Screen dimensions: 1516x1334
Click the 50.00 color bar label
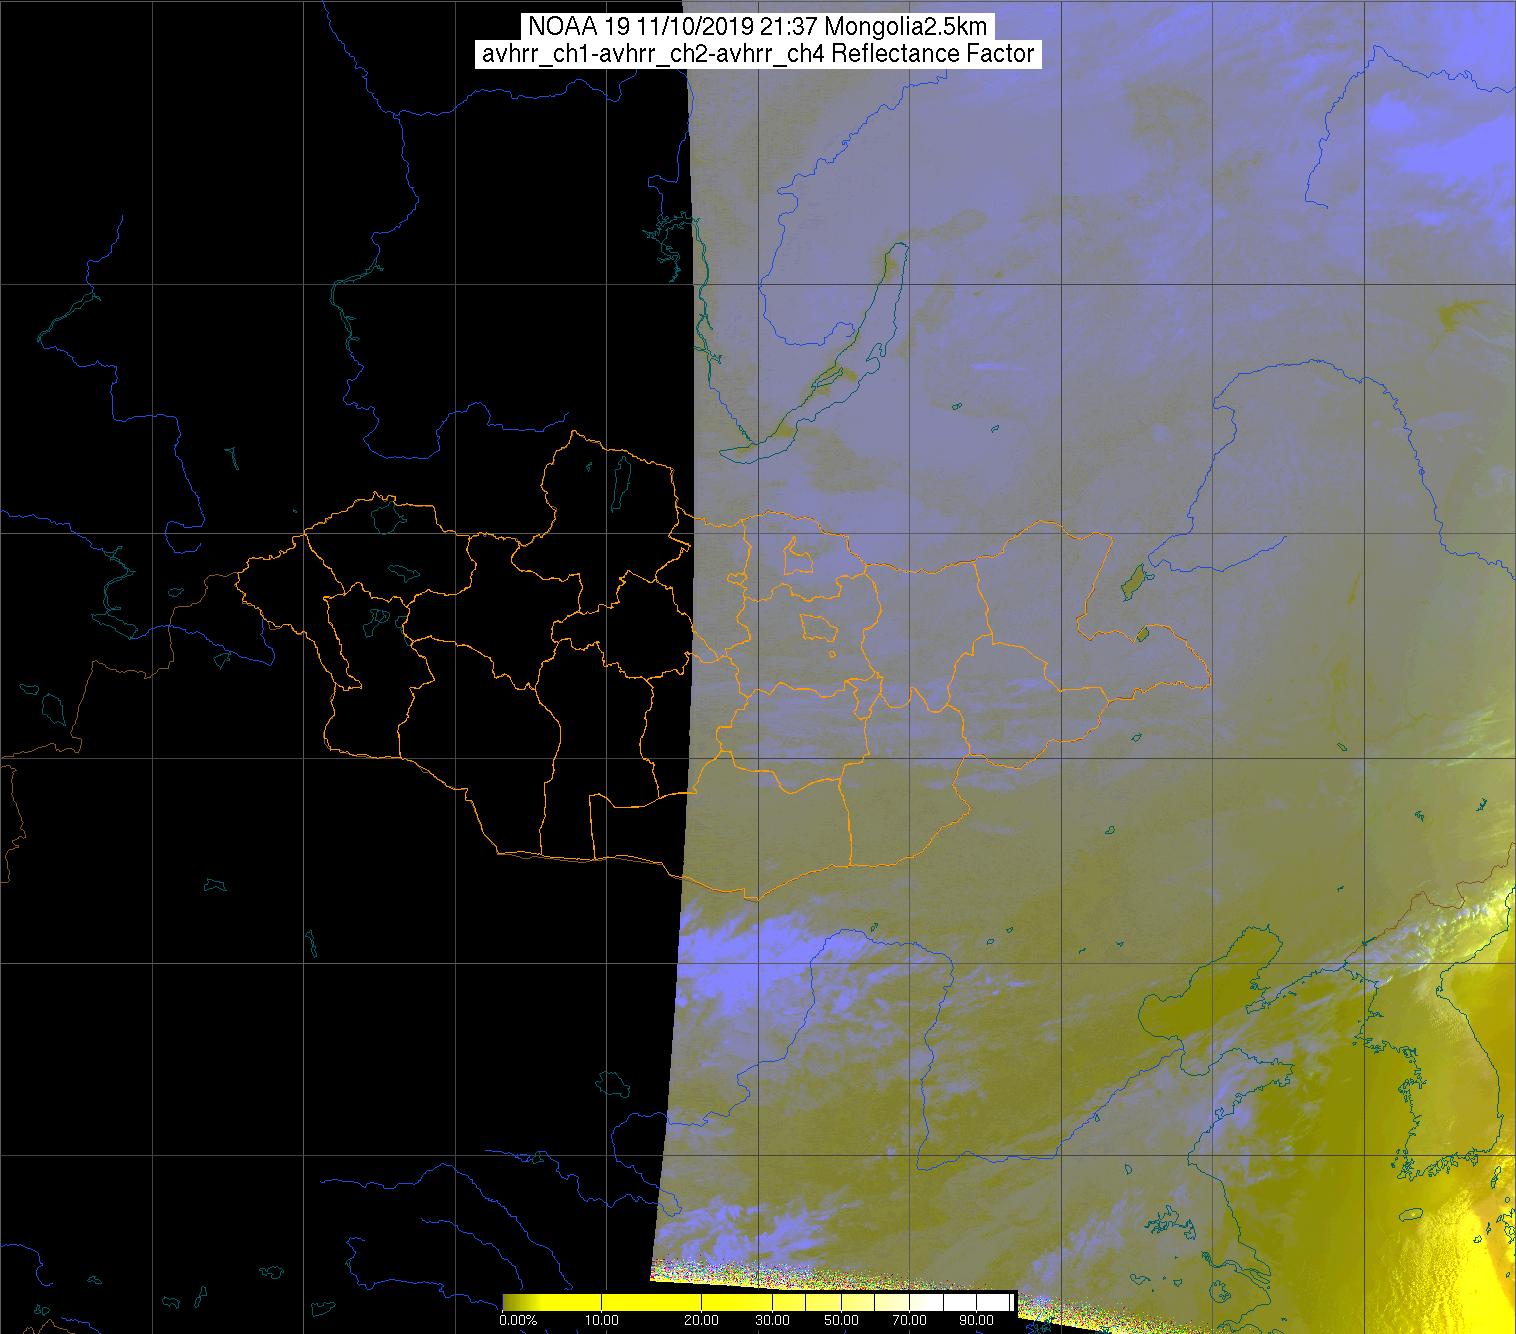click(x=843, y=1320)
